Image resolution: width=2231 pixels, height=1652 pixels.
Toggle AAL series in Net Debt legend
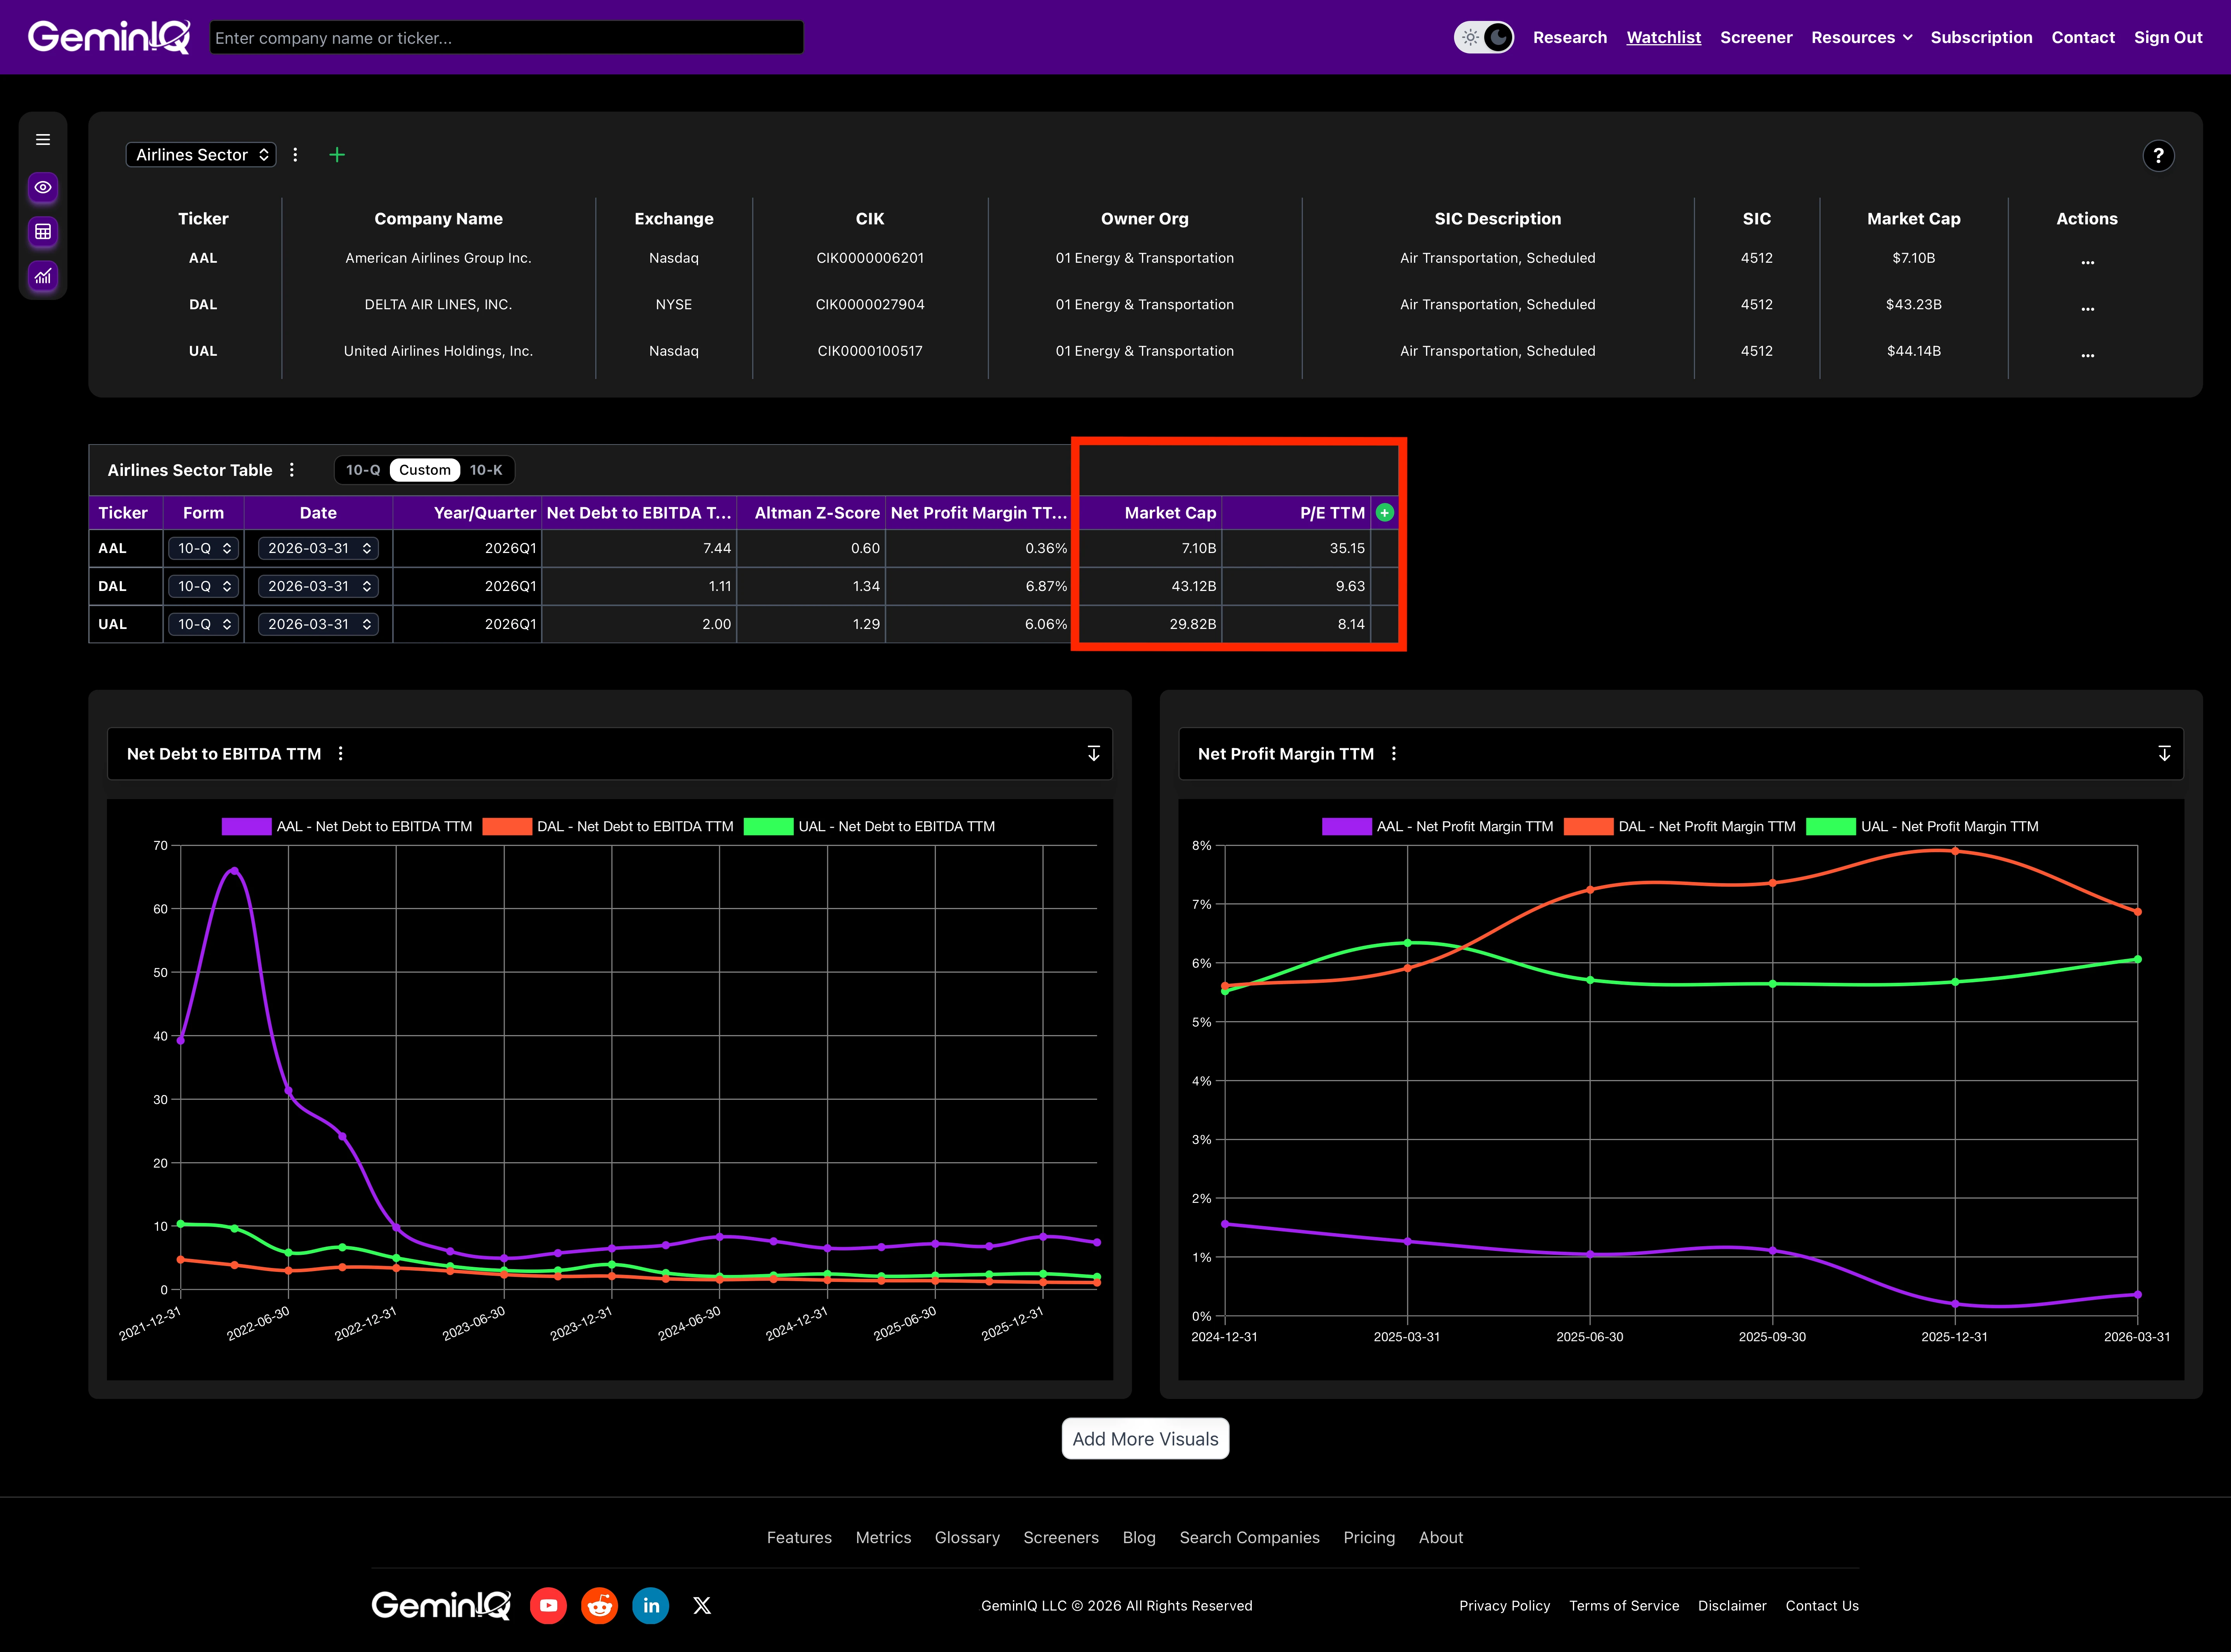(x=347, y=827)
